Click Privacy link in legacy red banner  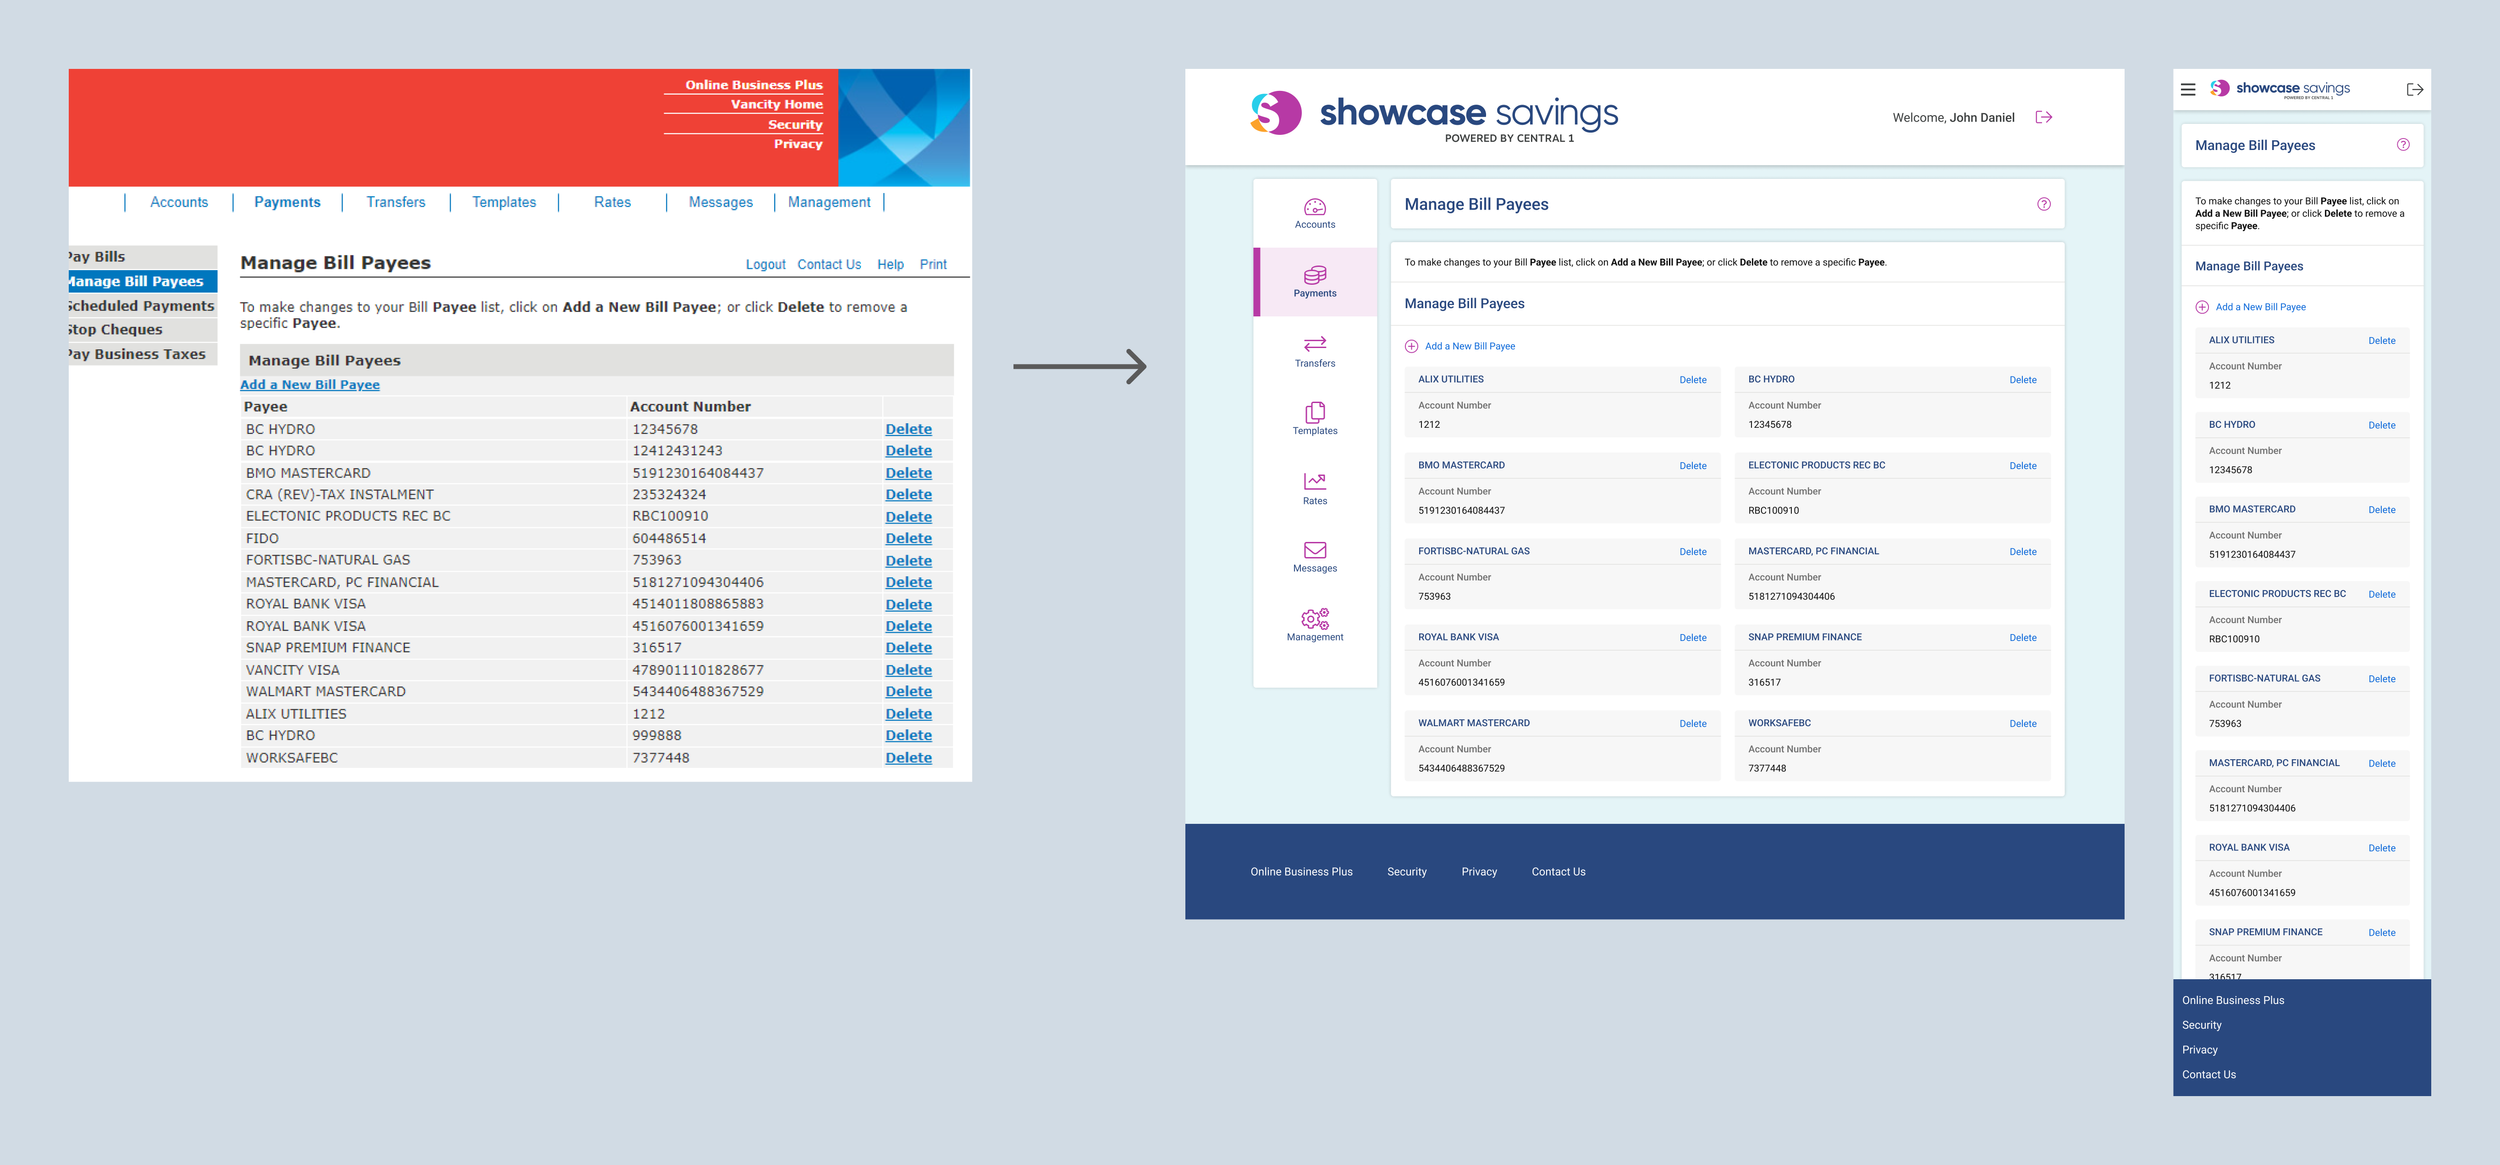pos(798,144)
